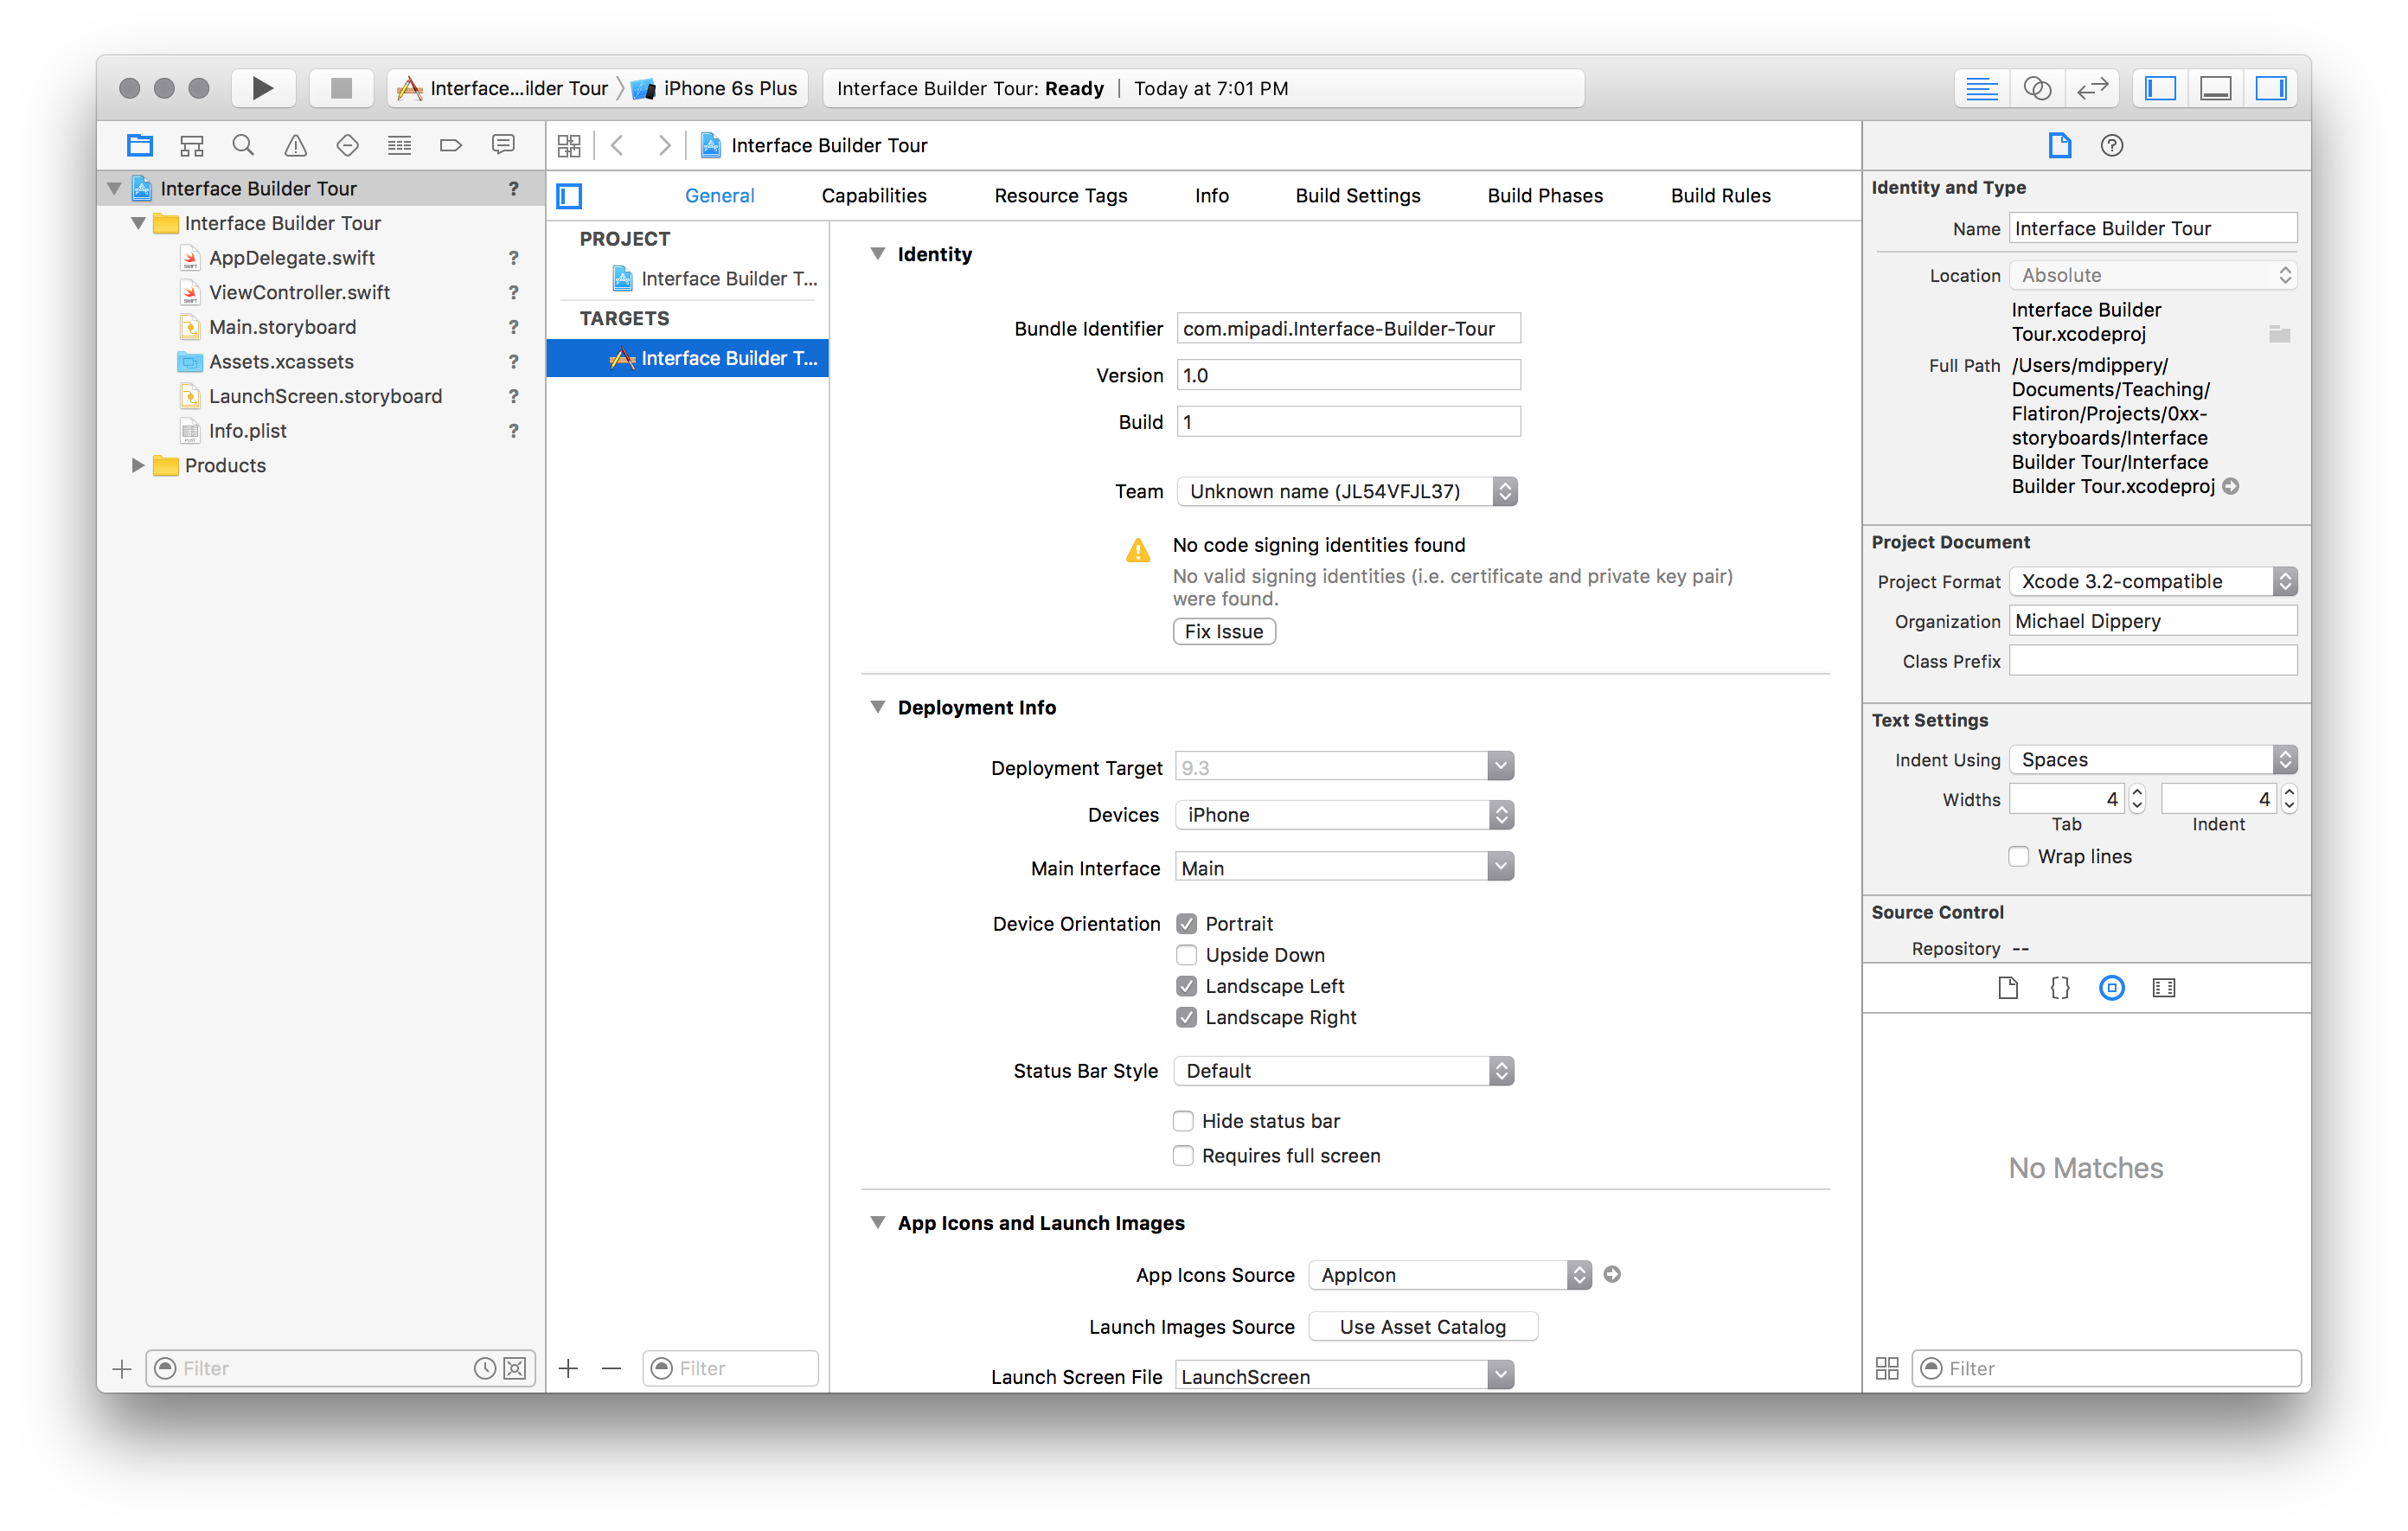
Task: Show the Quick Help inspector
Action: [x=2112, y=146]
